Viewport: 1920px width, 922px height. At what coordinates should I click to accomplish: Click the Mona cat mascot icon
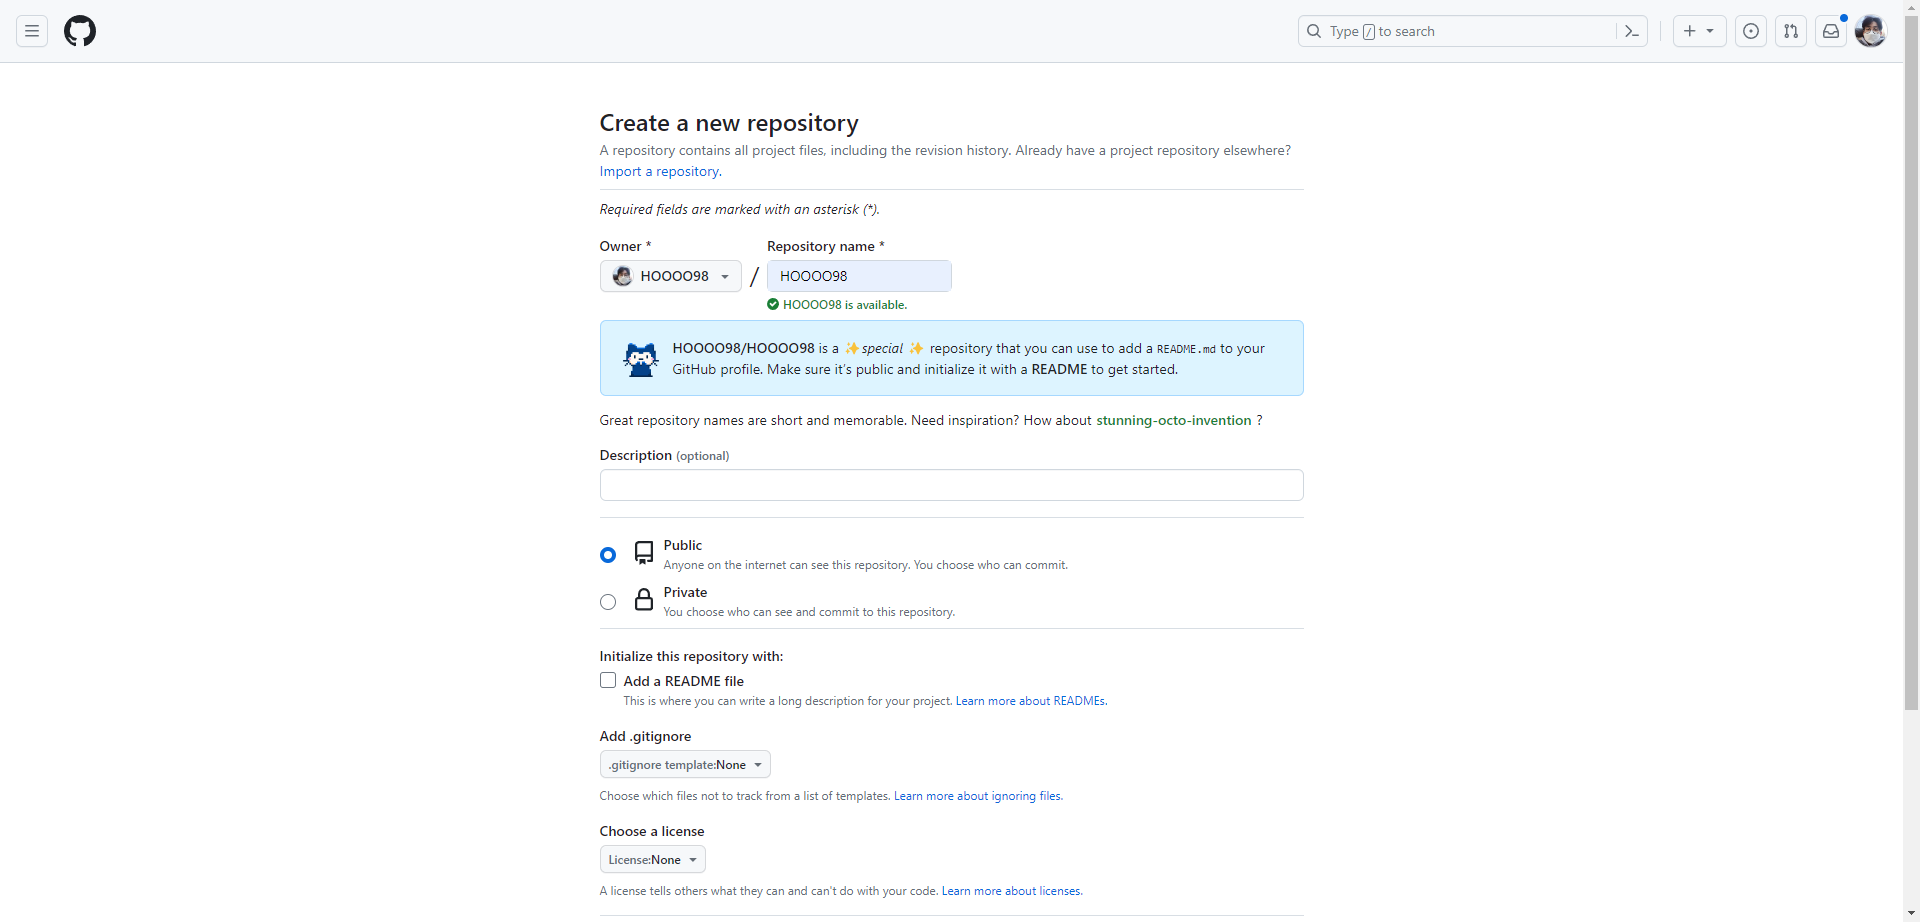(x=641, y=359)
